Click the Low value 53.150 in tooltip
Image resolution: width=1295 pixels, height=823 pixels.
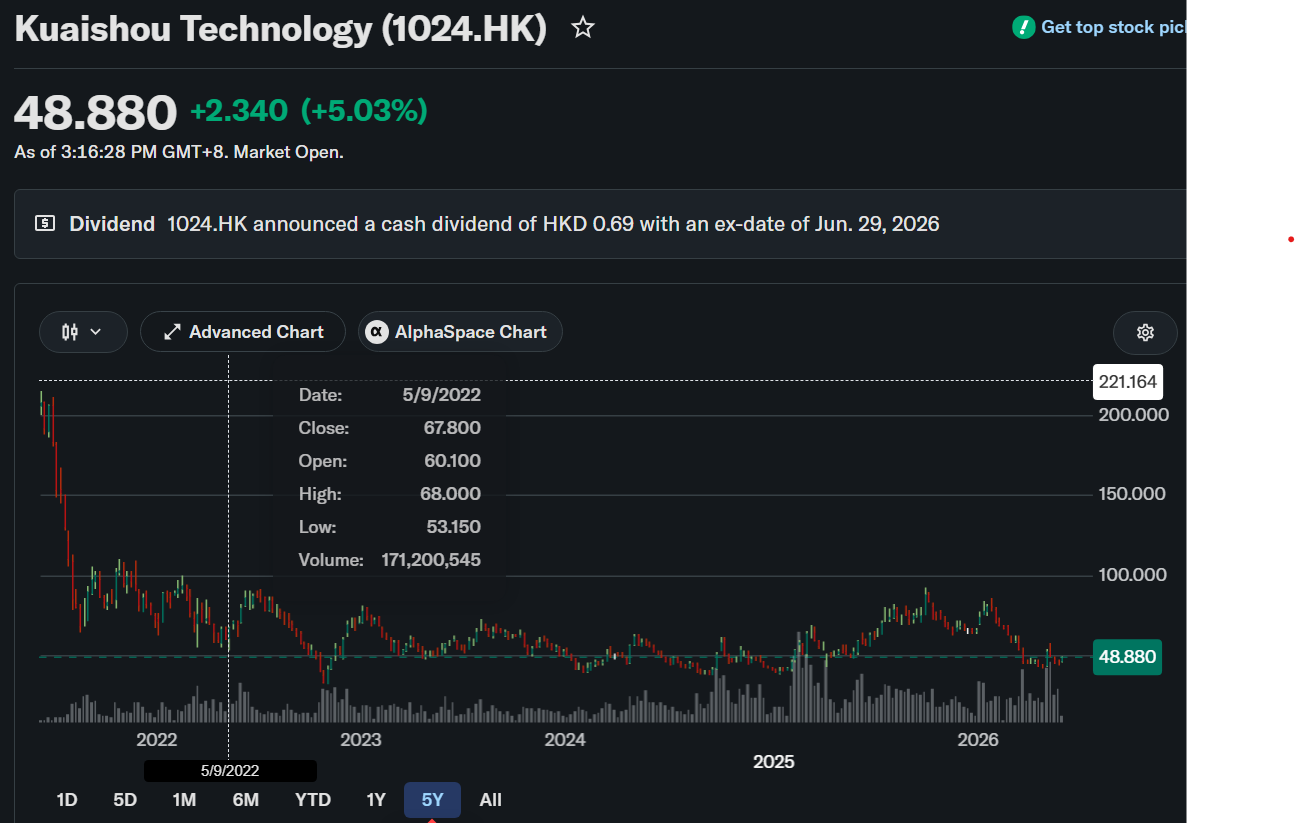tap(452, 527)
